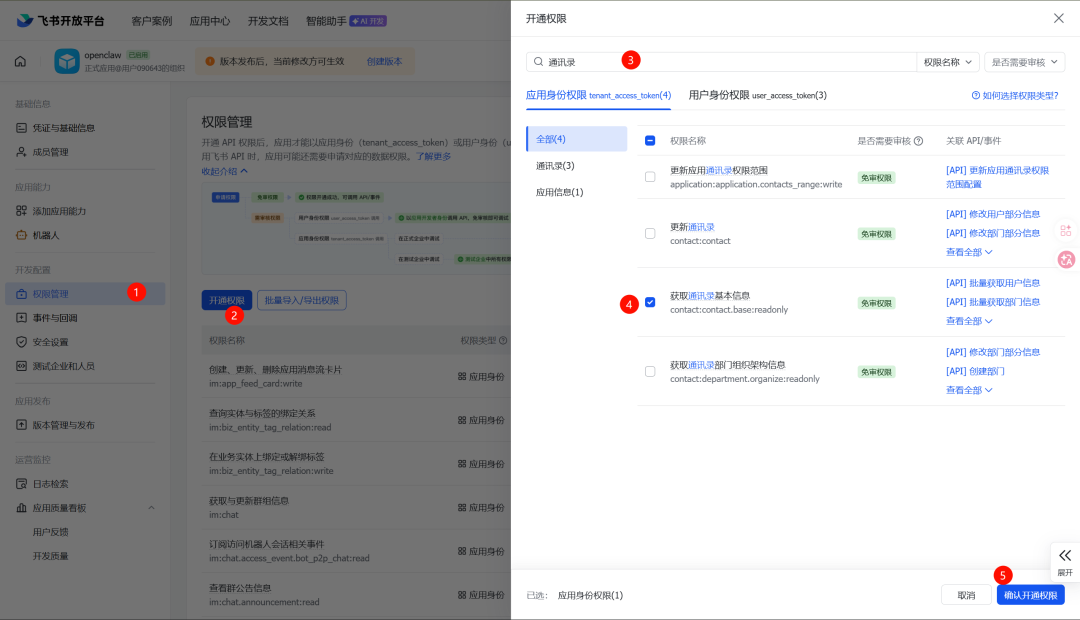Open 用户反馈 in the sidebar
Screen dimensions: 1080x620
tap(50, 533)
